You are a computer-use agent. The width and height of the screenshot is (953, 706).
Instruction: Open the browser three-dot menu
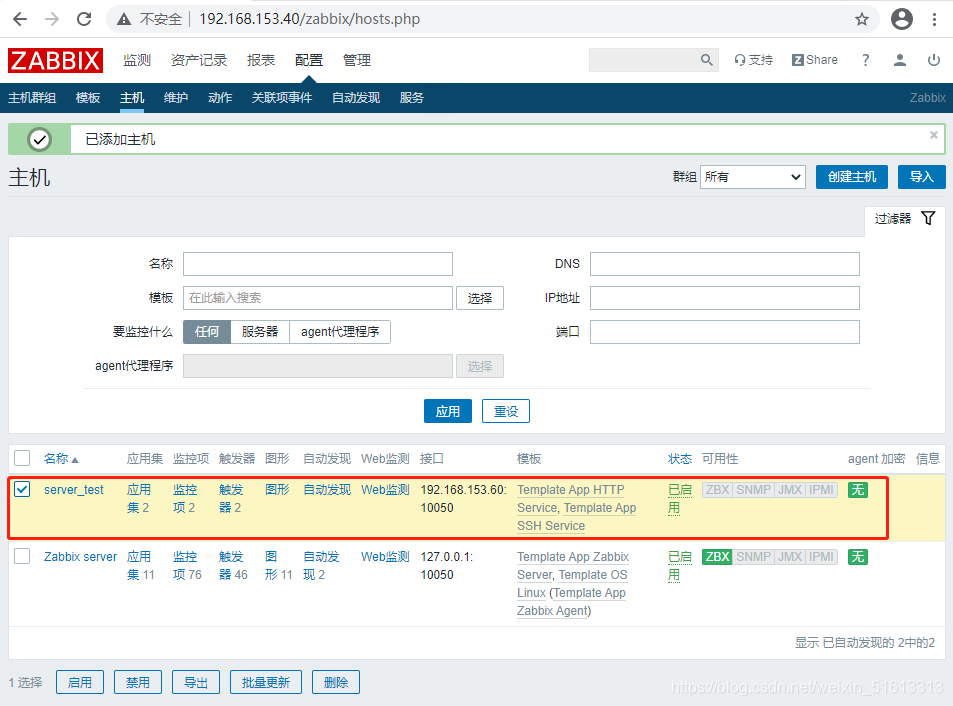point(934,19)
